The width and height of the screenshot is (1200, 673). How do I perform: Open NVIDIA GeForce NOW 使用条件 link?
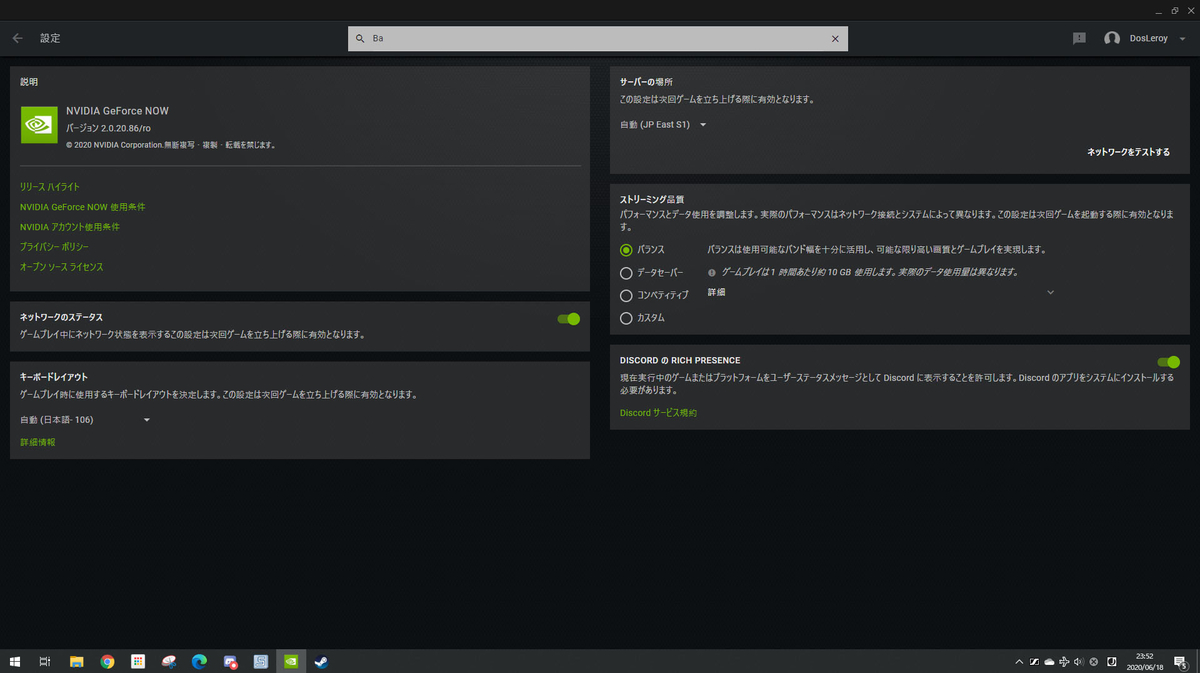(x=82, y=207)
